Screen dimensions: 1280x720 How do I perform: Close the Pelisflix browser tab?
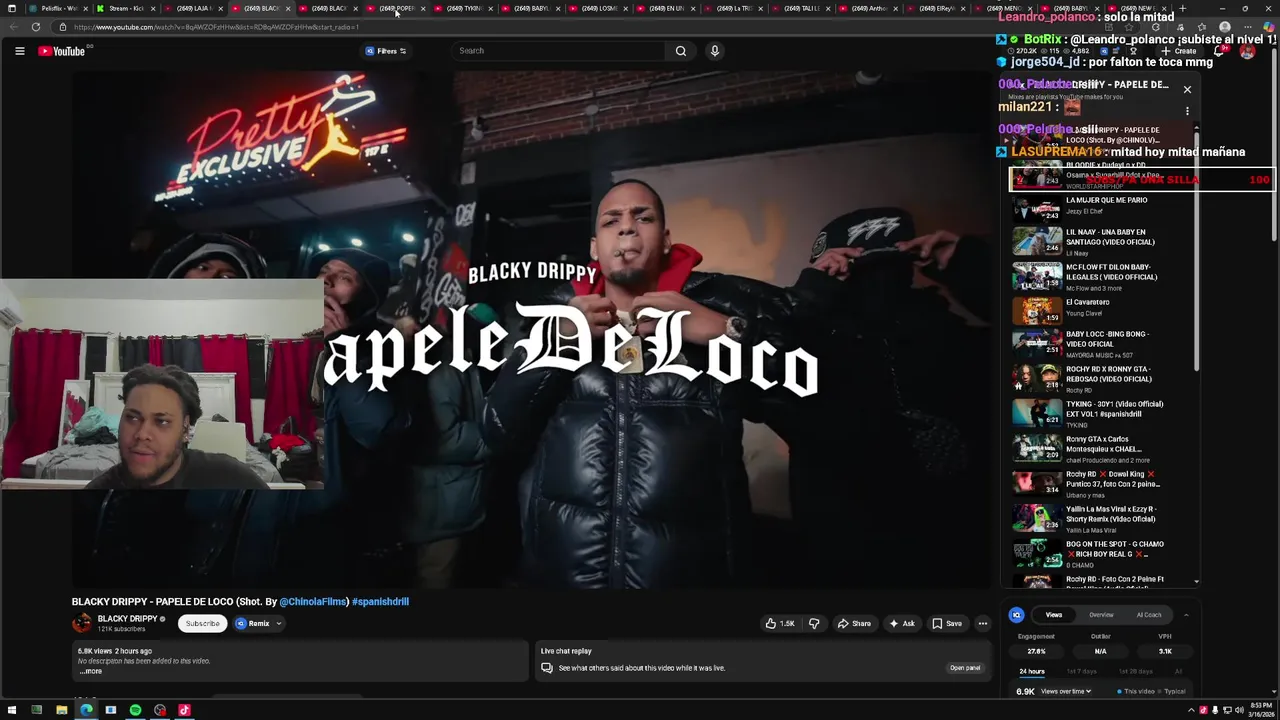(x=85, y=8)
